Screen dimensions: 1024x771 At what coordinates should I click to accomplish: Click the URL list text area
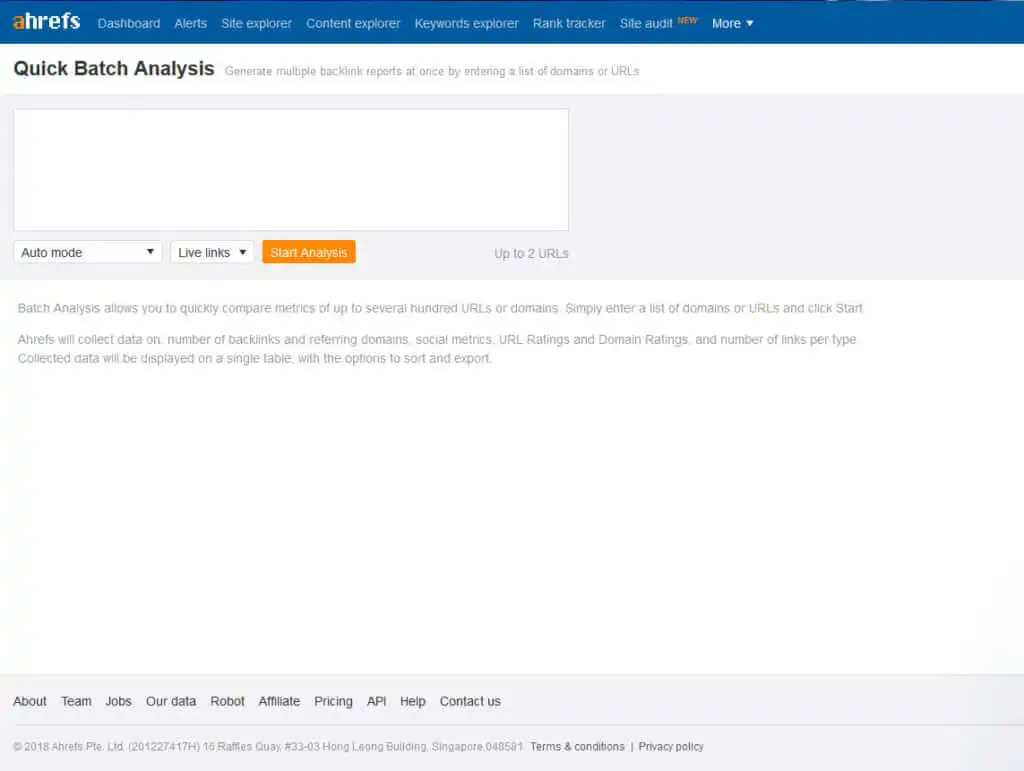[291, 169]
